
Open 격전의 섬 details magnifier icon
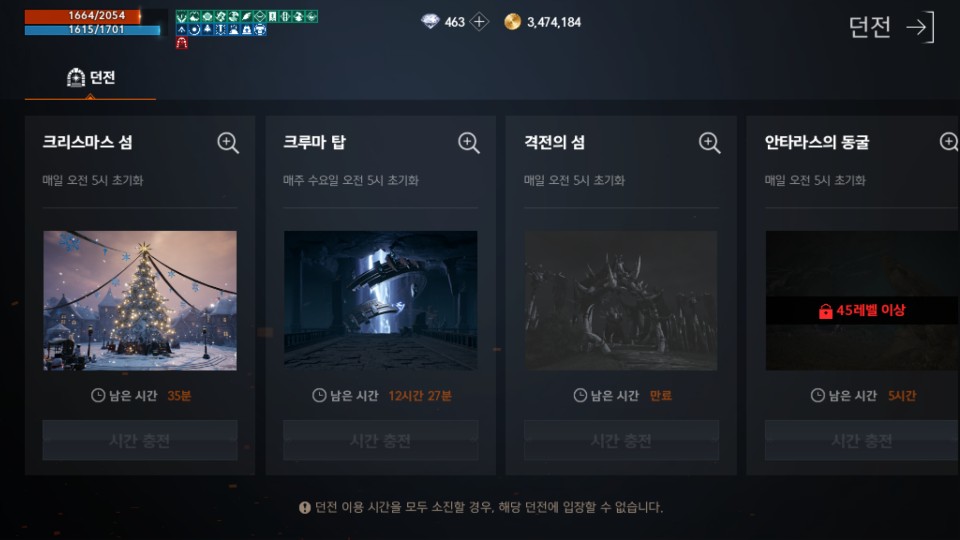(709, 143)
